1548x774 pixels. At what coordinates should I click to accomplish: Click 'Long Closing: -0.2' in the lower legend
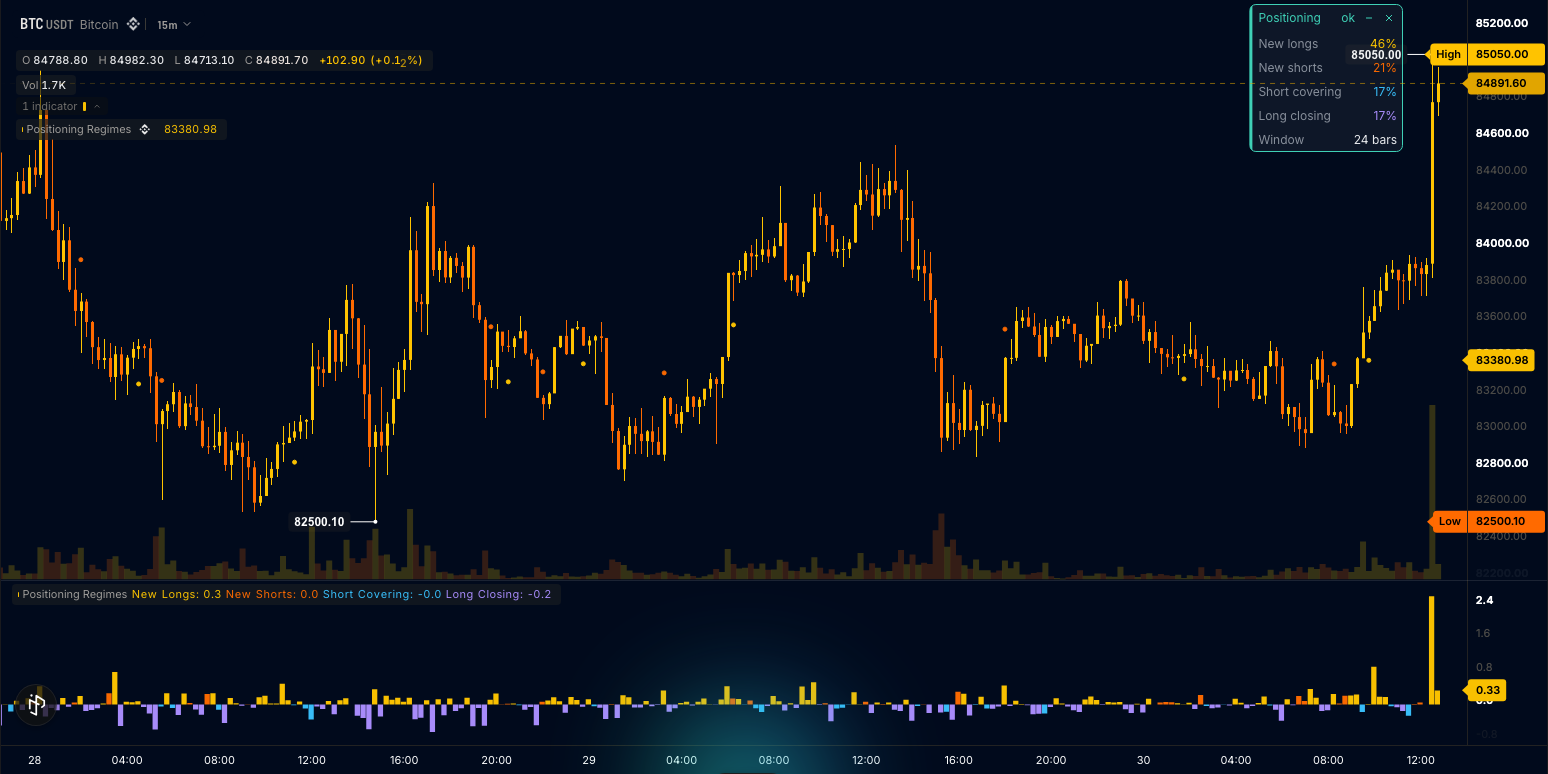(498, 594)
